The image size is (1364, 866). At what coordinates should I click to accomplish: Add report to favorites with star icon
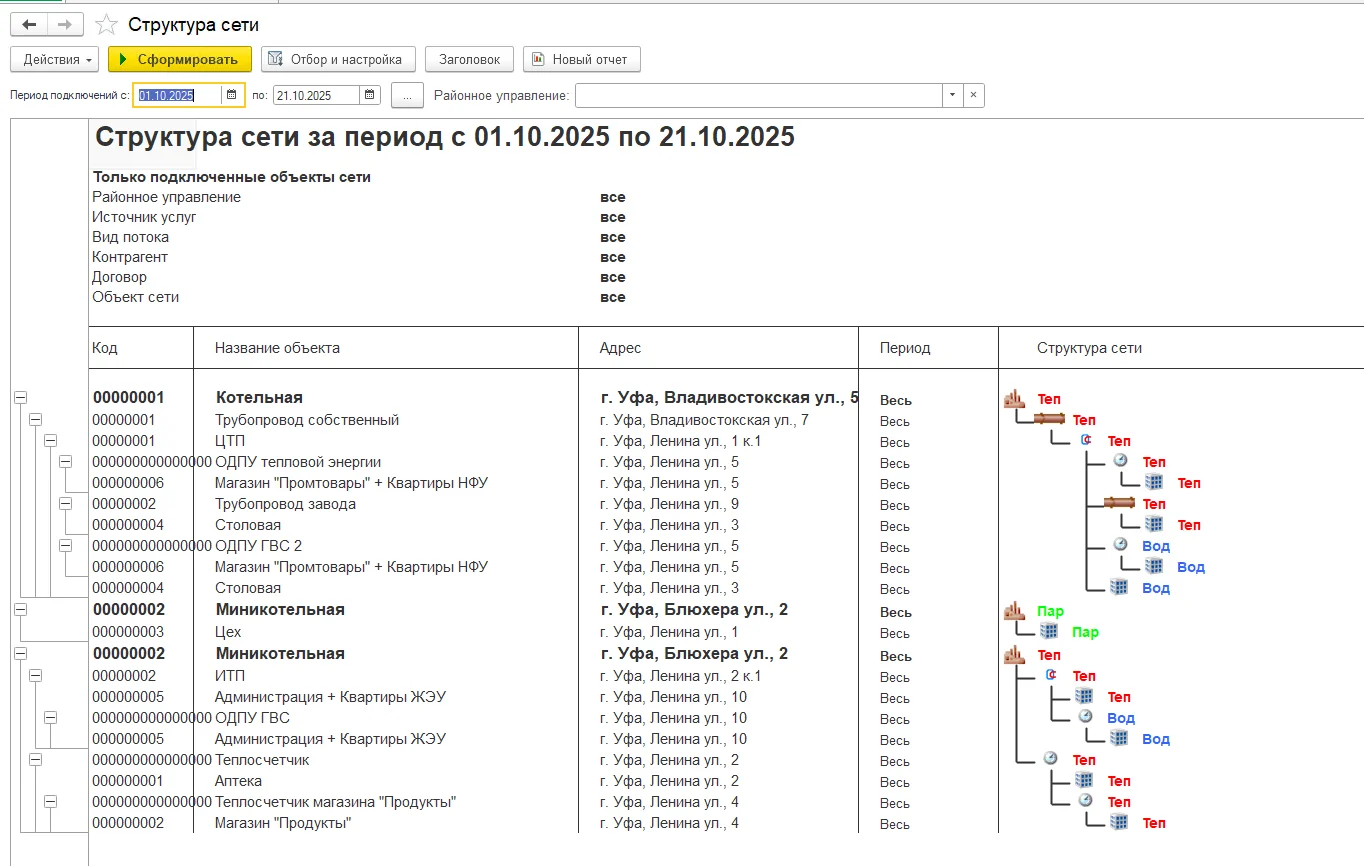point(106,24)
